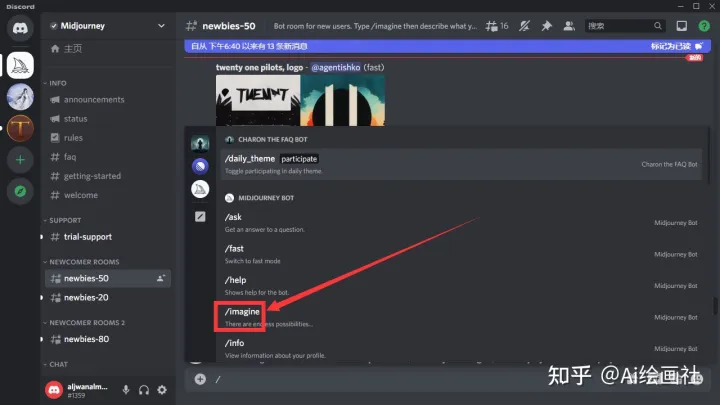The width and height of the screenshot is (720, 405).
Task: Open Explore servers compass icon
Action: point(20,190)
